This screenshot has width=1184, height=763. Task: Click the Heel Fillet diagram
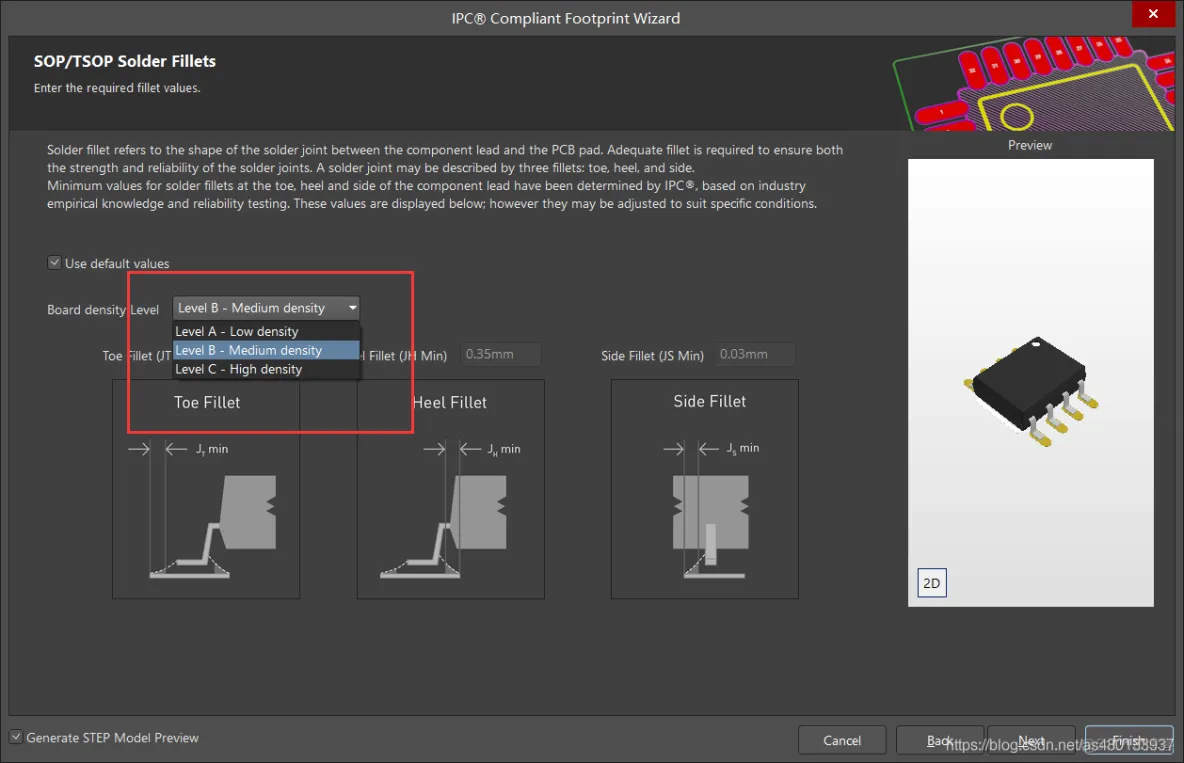click(451, 489)
